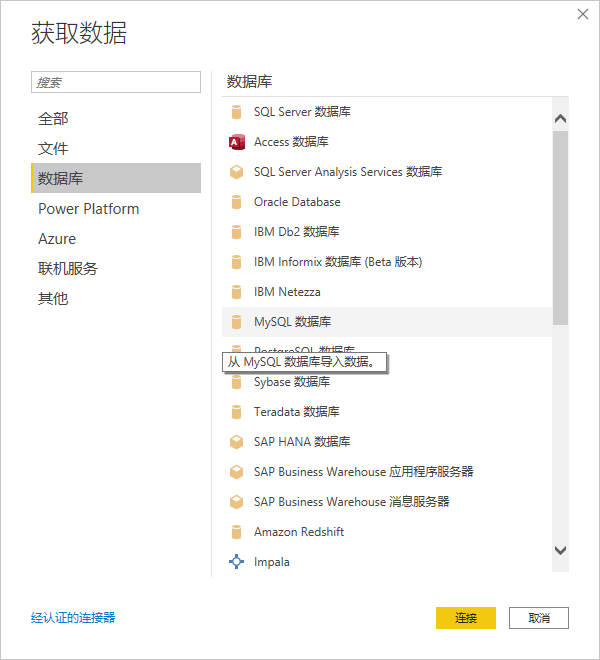The height and width of the screenshot is (660, 600).
Task: Open the 经认证的连接器 link
Action: [73, 618]
